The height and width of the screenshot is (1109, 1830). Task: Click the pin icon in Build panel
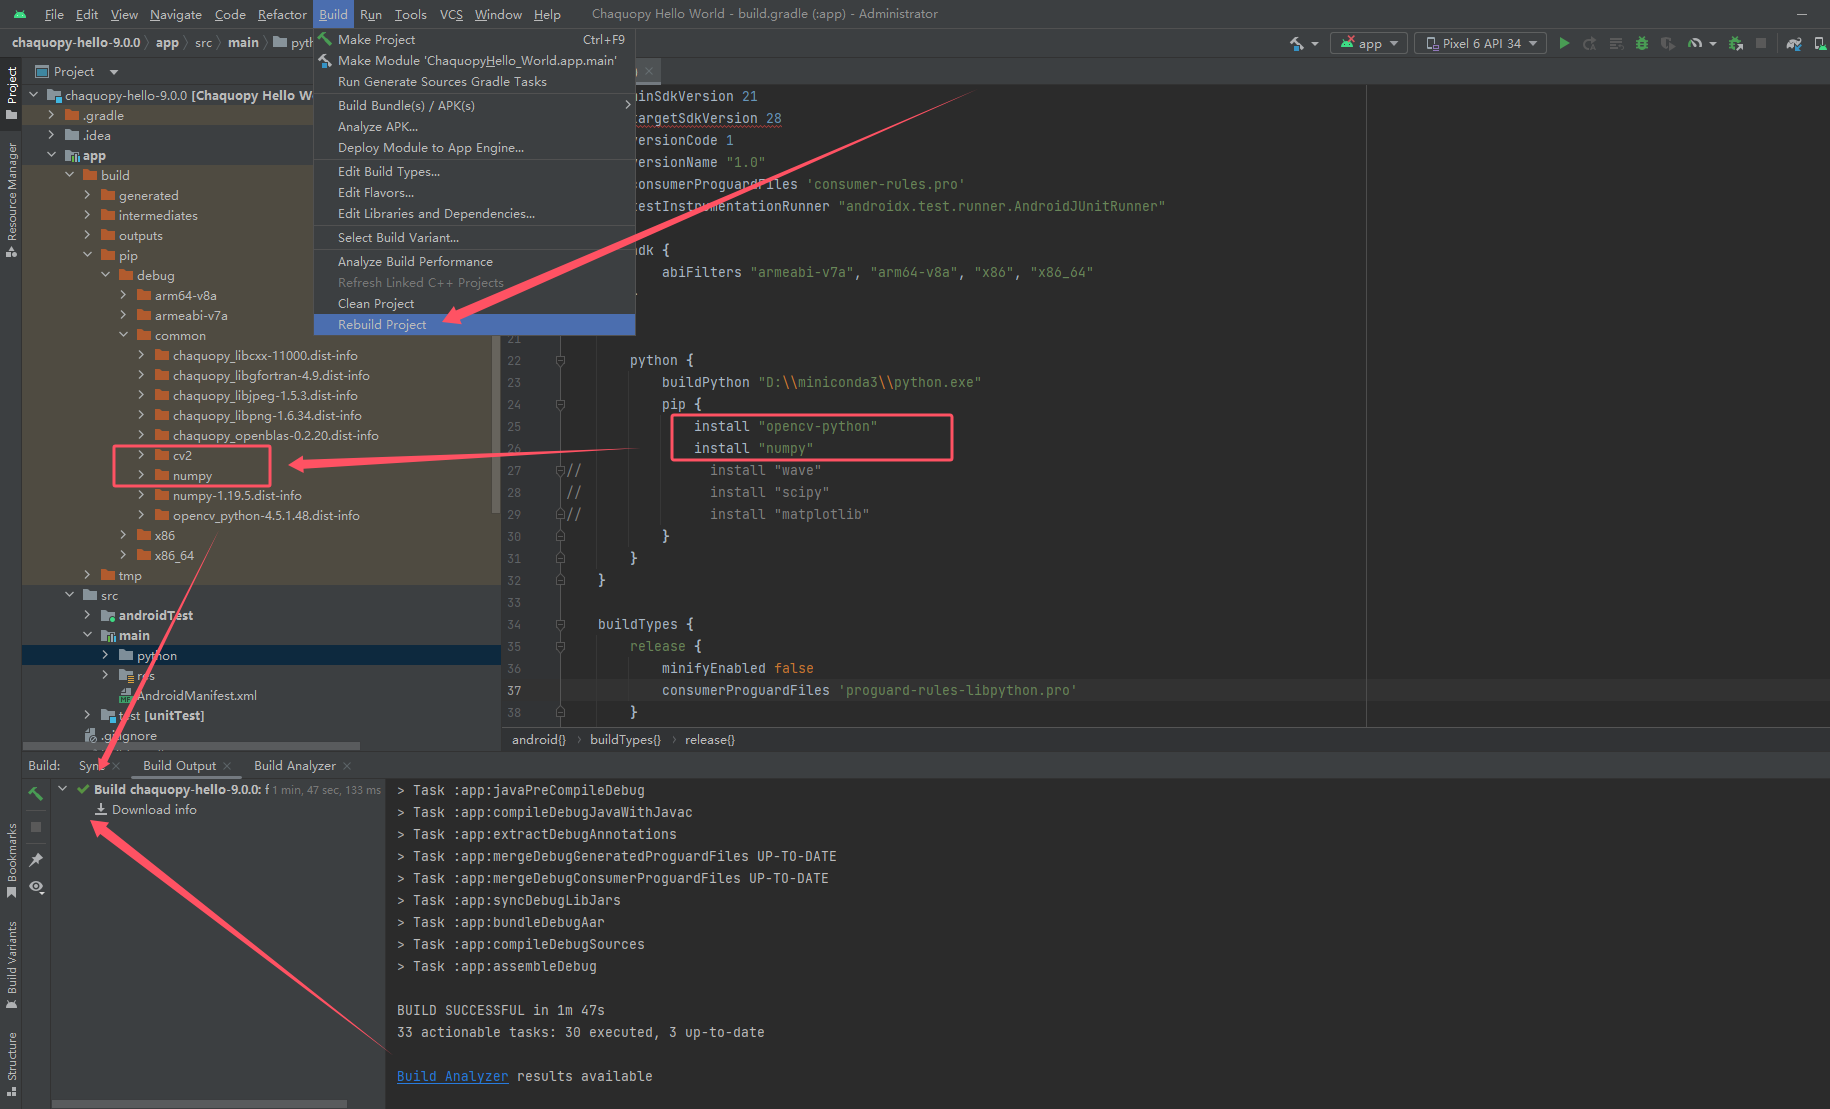click(36, 859)
